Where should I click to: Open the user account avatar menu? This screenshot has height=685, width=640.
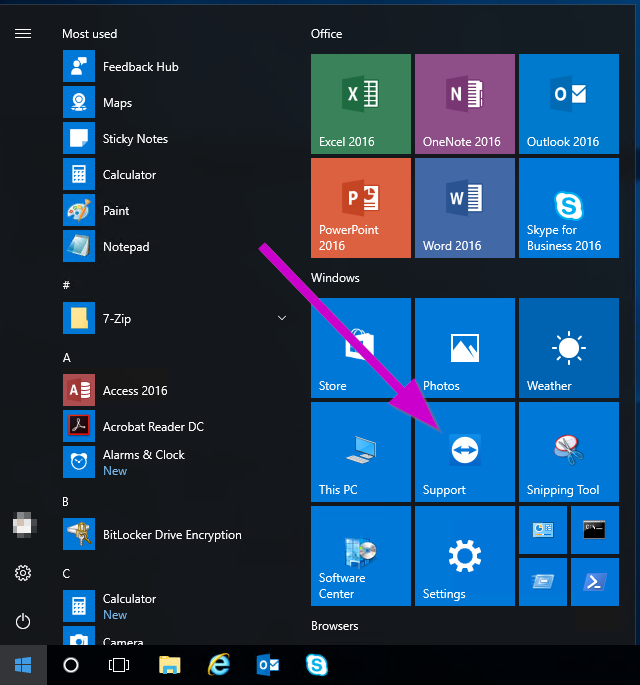pos(24,524)
